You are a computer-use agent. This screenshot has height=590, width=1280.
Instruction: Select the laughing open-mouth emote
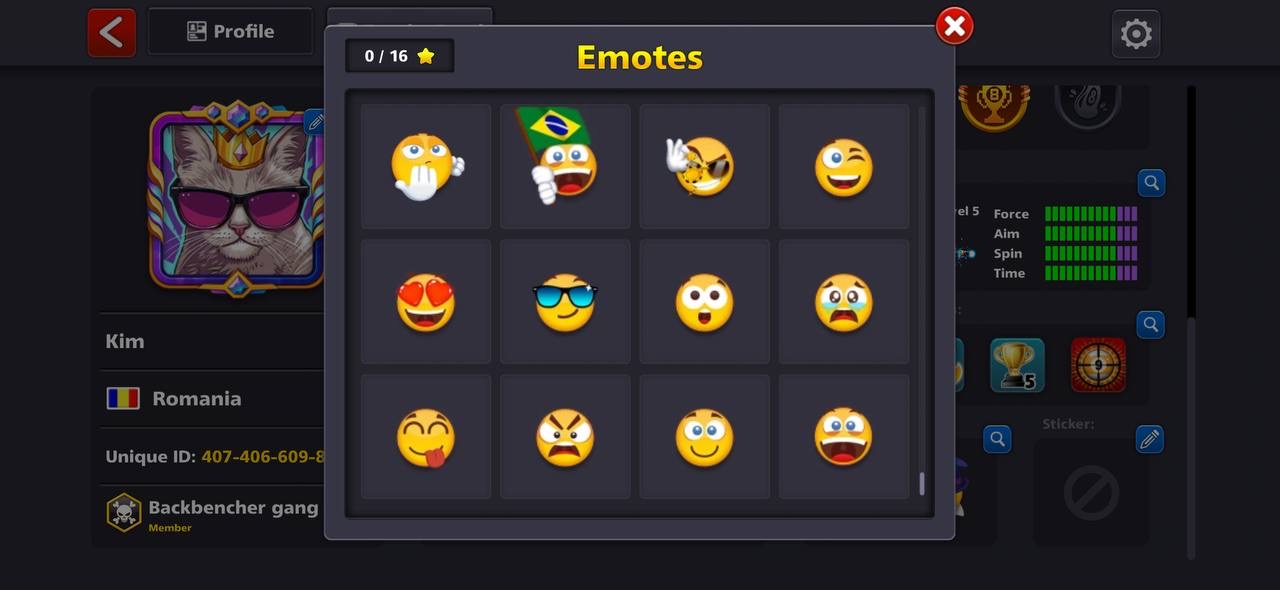click(844, 437)
